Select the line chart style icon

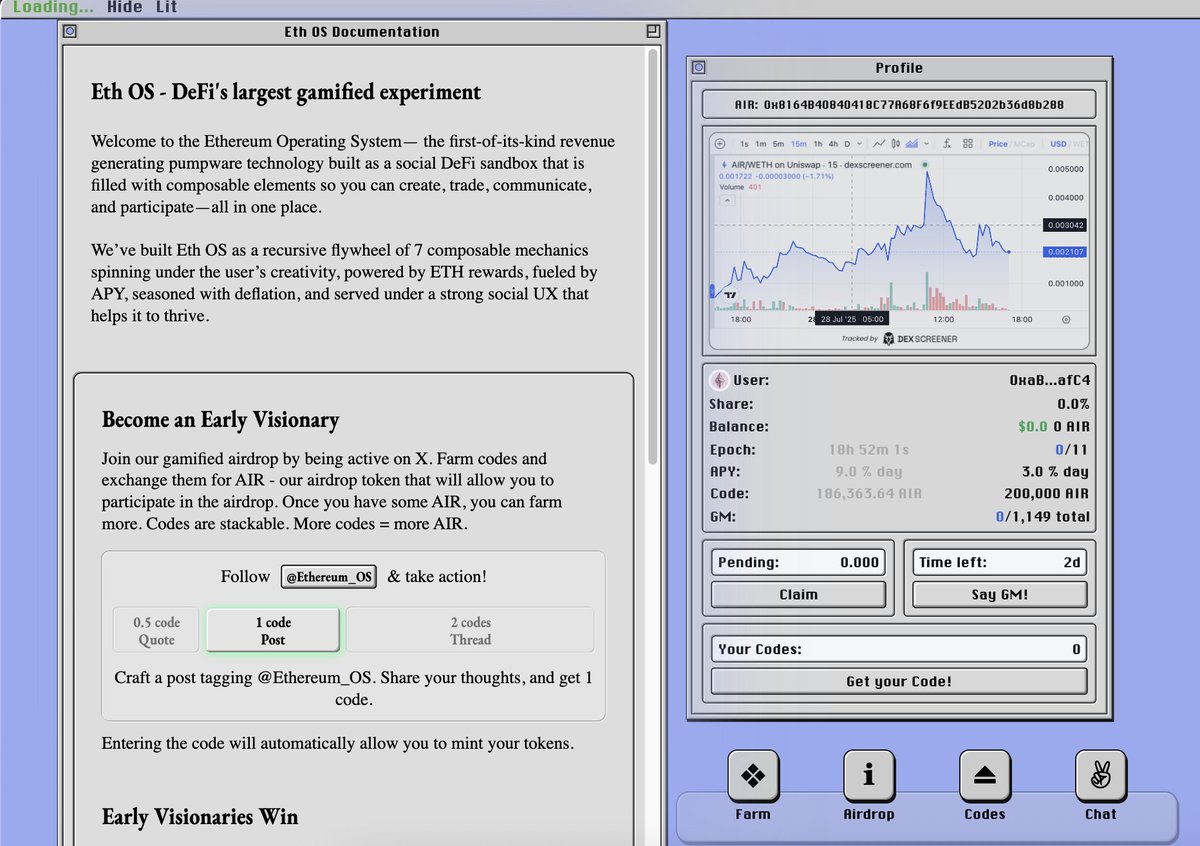879,144
